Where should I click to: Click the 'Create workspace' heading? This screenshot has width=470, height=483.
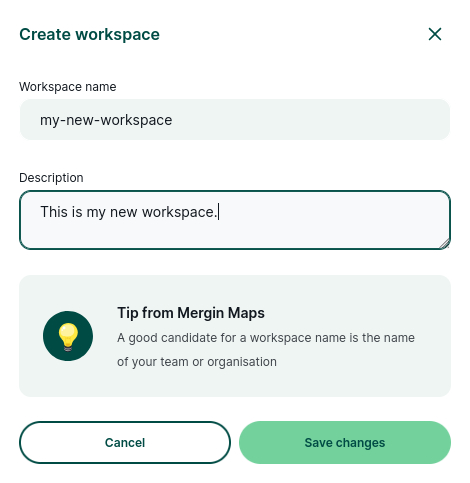89,34
